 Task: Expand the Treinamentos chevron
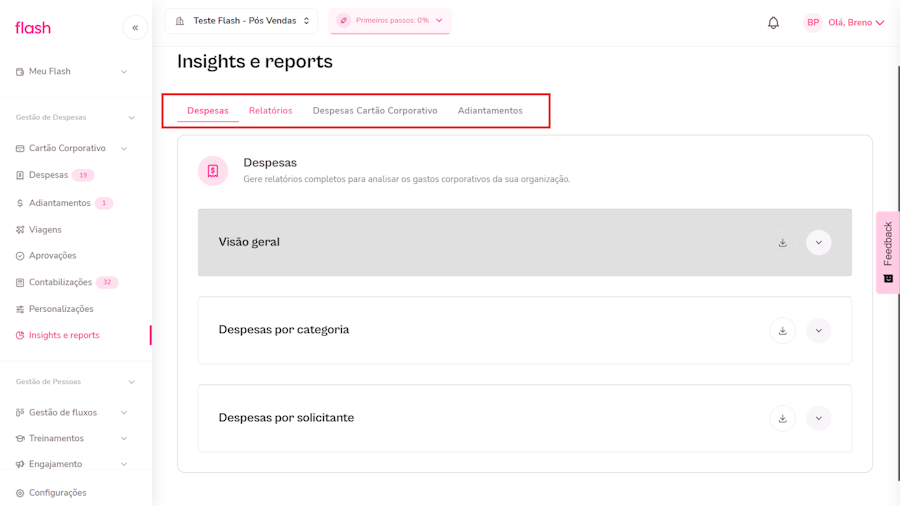tap(124, 438)
